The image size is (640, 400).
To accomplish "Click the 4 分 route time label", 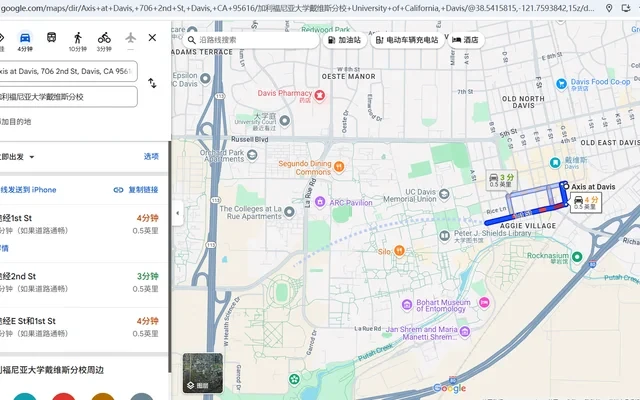I will click(586, 202).
